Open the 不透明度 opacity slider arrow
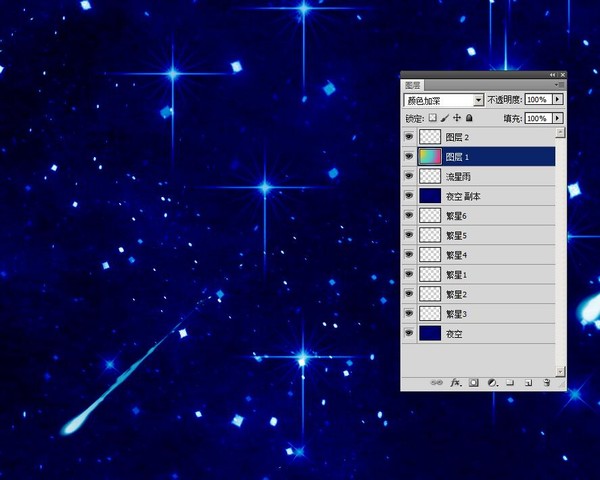The image size is (600, 480). tap(558, 100)
